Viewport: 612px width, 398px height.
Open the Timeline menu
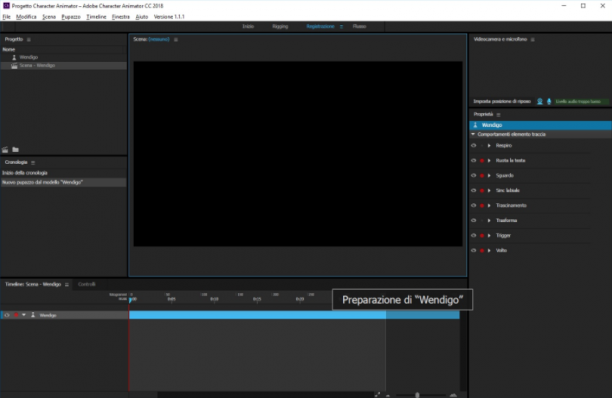96,17
